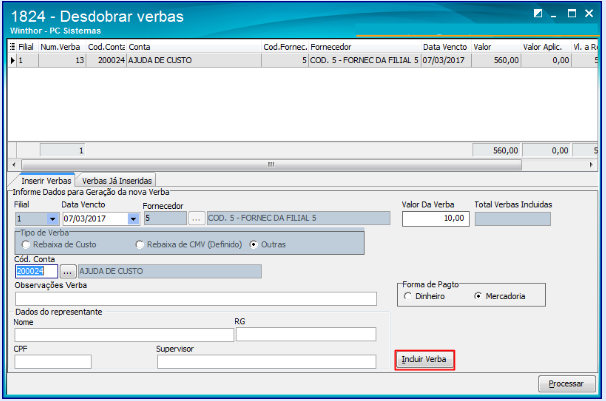Click the Conta column header
Viewport: 606px width, 401px height.
tap(194, 47)
